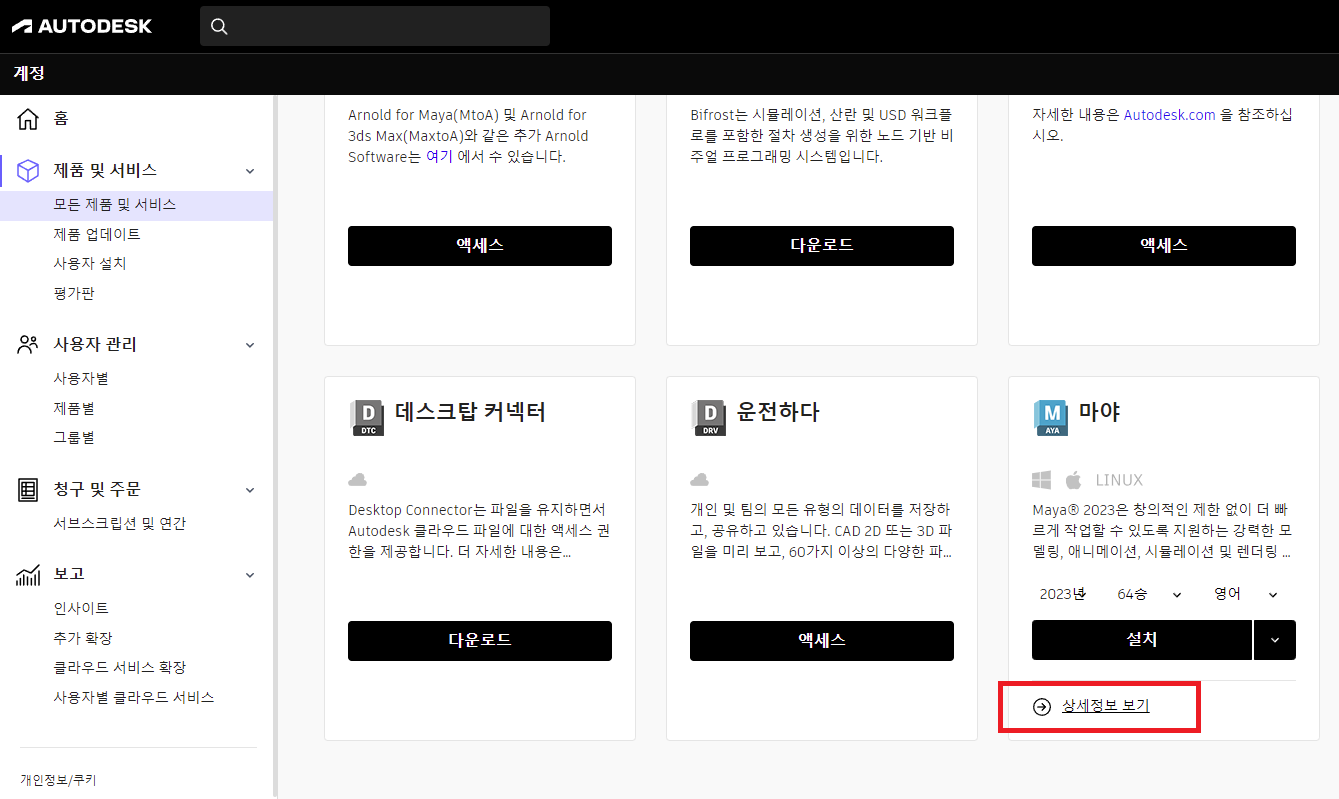Open 제품 업데이트 page

point(97,235)
